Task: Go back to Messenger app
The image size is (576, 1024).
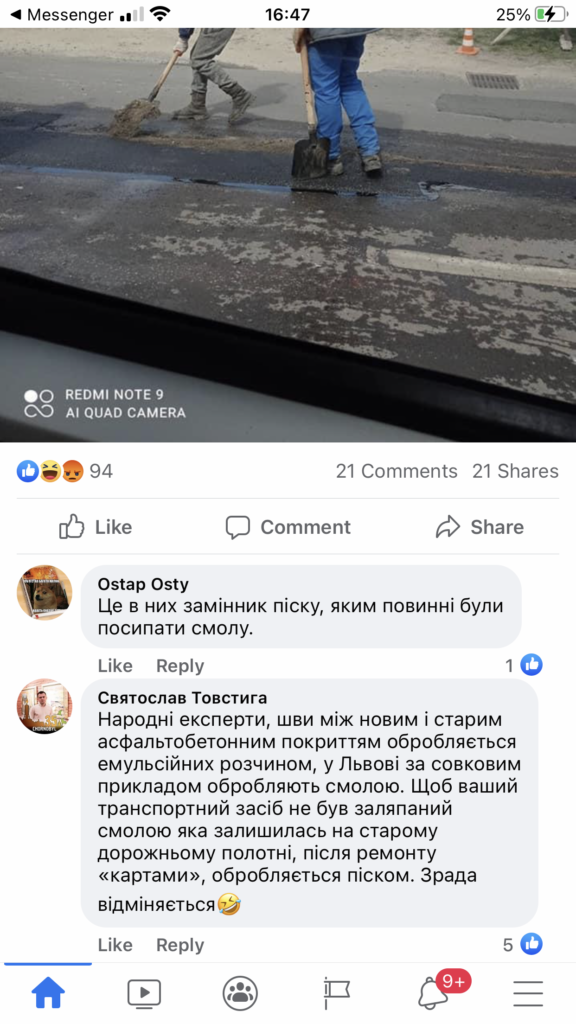Action: click(62, 14)
